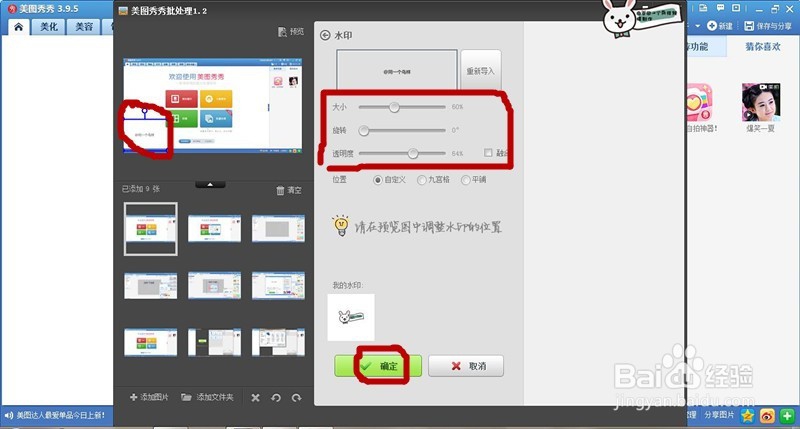Click the 取消 cancel button
Screen dimensions: 800x429
pyautogui.click(x=466, y=366)
